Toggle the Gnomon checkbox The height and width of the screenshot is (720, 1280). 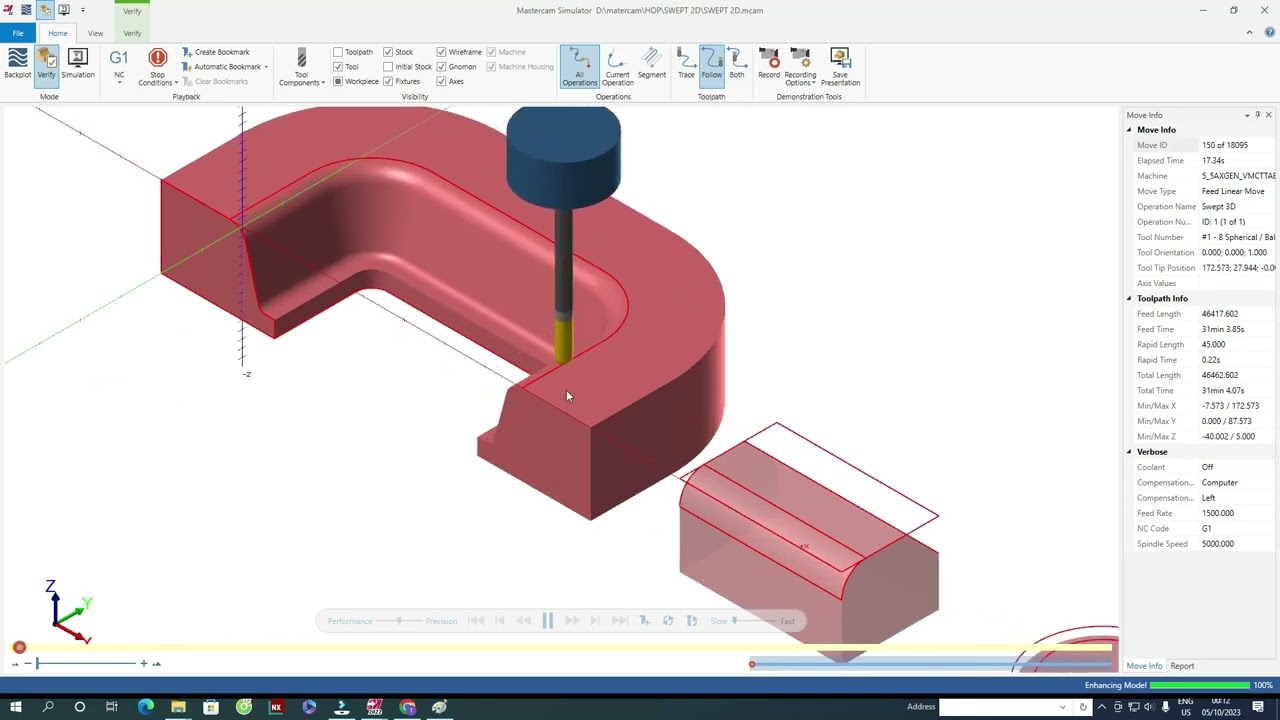(441, 67)
